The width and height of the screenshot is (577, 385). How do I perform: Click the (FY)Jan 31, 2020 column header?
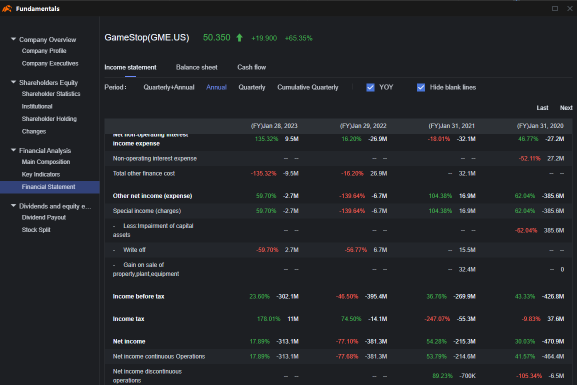[540, 126]
